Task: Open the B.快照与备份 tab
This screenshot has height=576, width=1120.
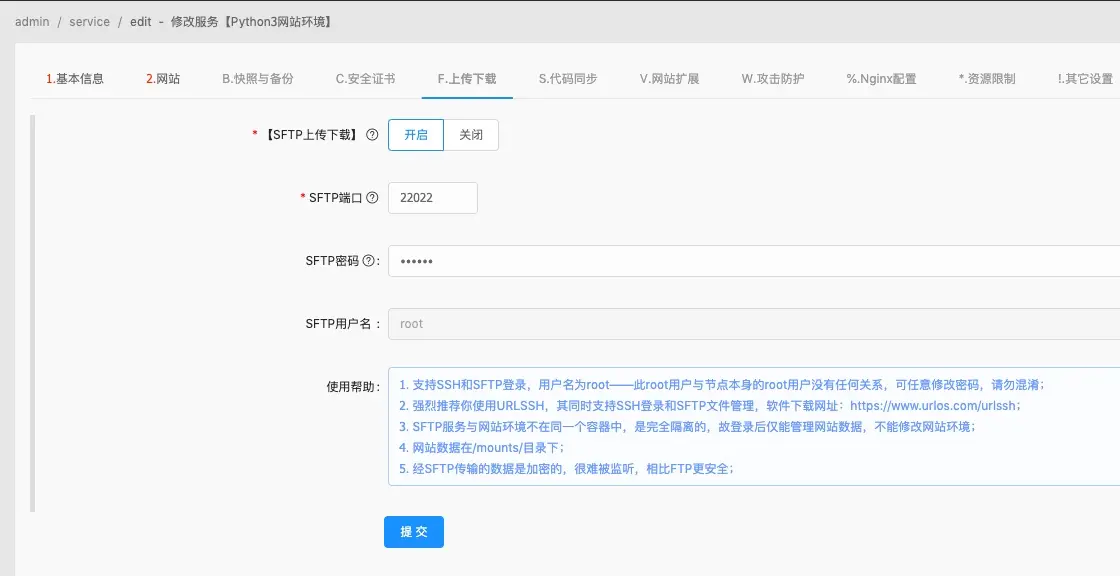Action: point(258,79)
